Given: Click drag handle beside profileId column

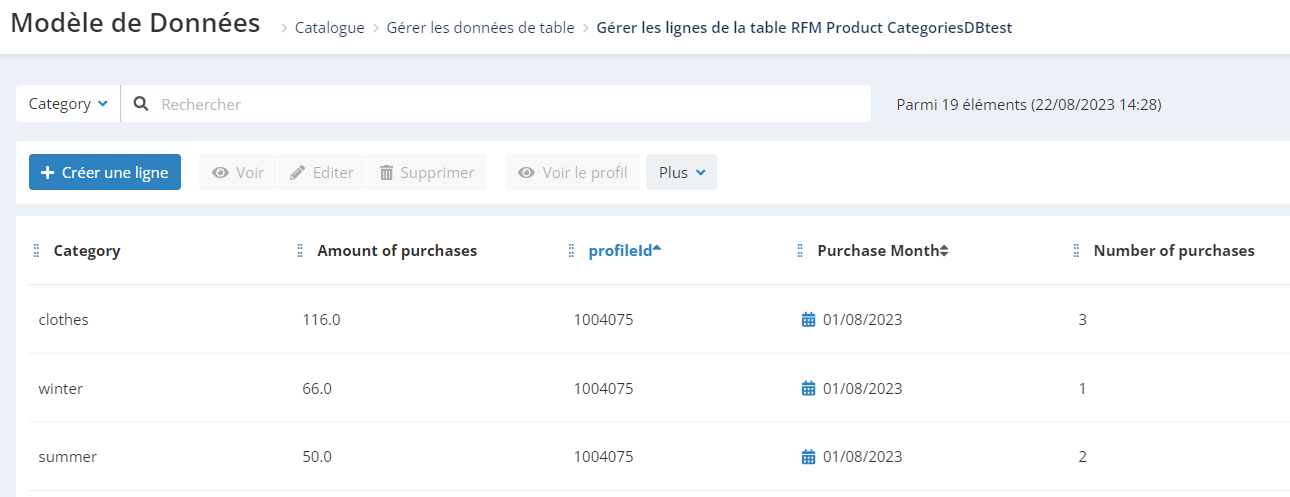Looking at the screenshot, I should [571, 251].
